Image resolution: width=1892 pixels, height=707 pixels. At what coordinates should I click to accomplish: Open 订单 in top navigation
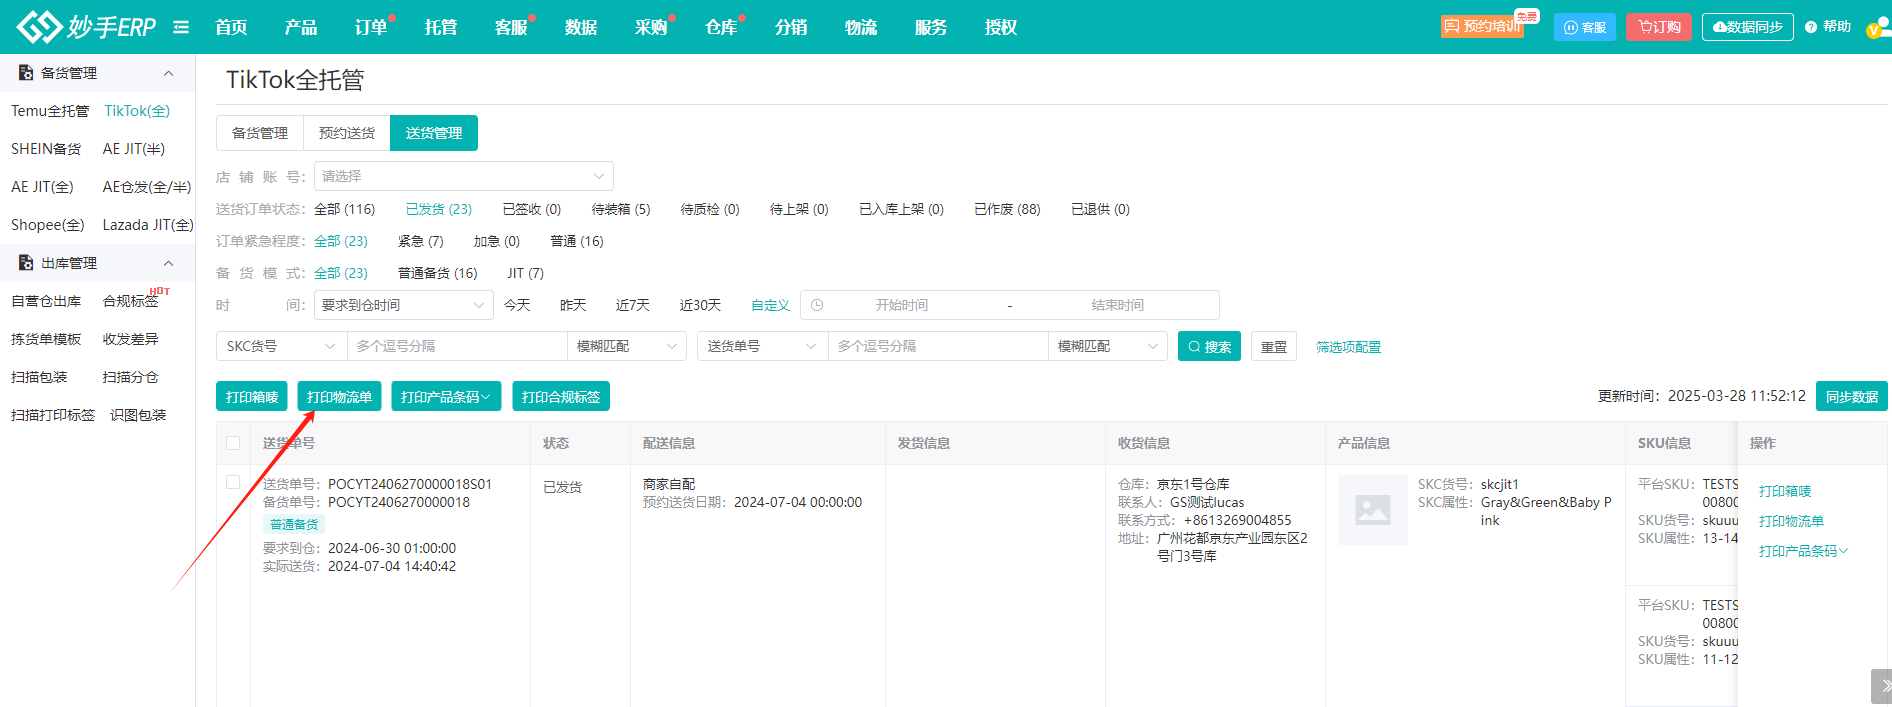click(371, 27)
